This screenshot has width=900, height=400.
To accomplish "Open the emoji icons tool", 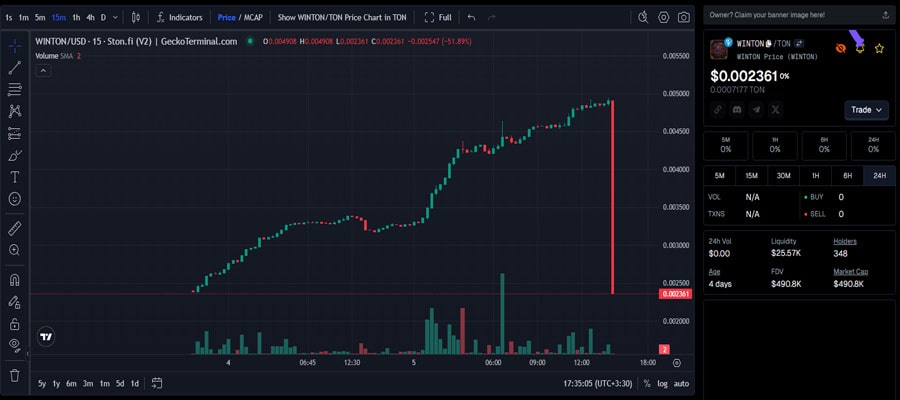I will [15, 199].
